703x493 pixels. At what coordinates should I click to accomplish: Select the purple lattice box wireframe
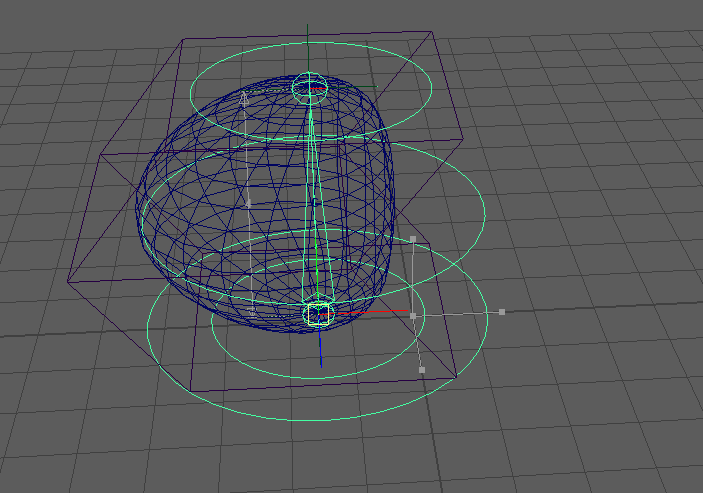click(265, 211)
